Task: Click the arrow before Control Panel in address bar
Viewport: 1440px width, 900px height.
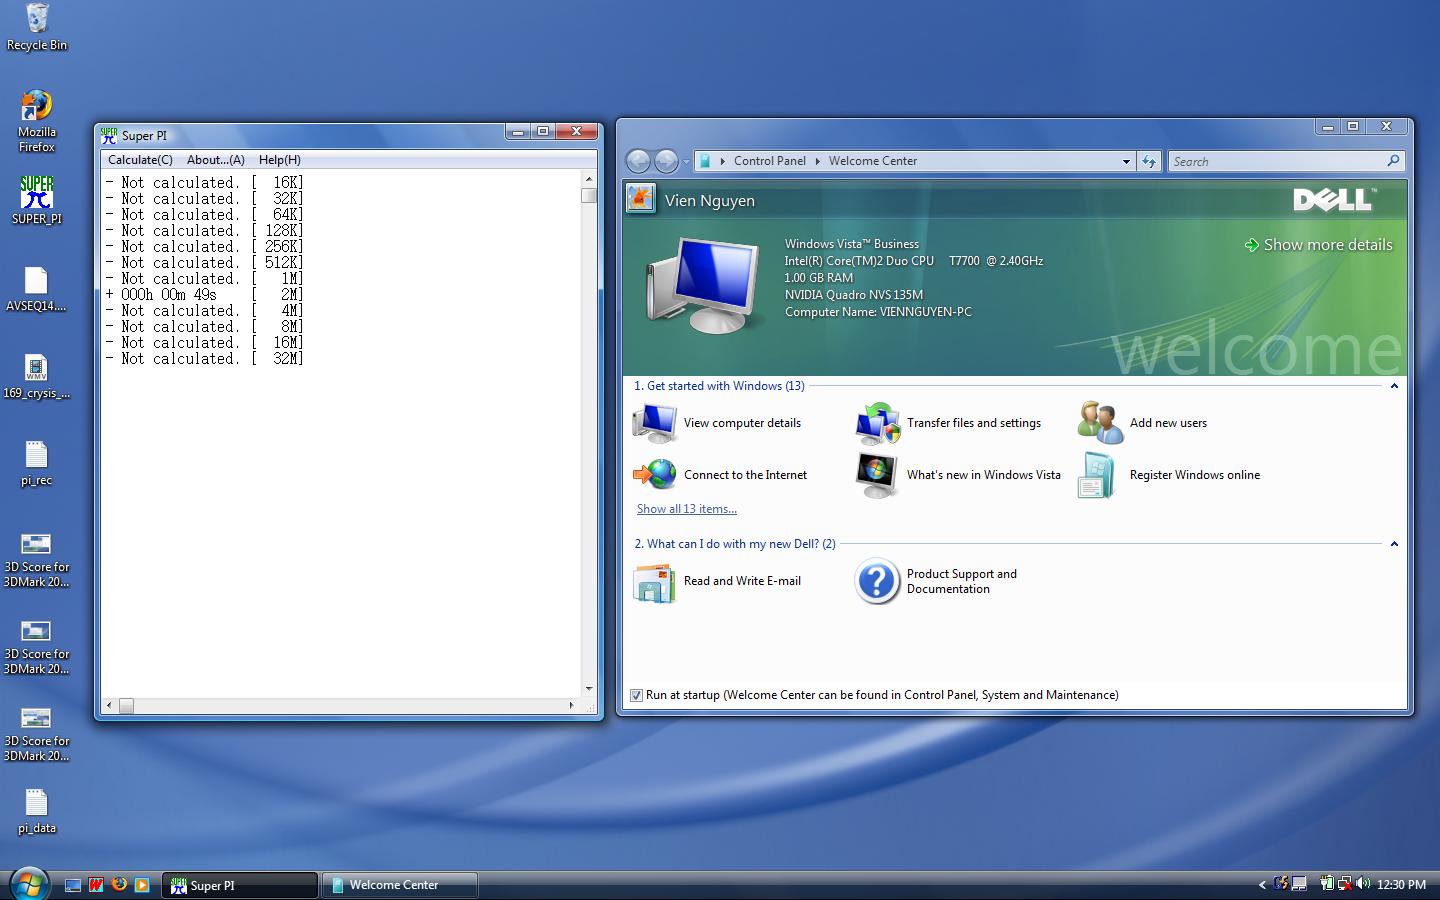Action: pos(723,161)
